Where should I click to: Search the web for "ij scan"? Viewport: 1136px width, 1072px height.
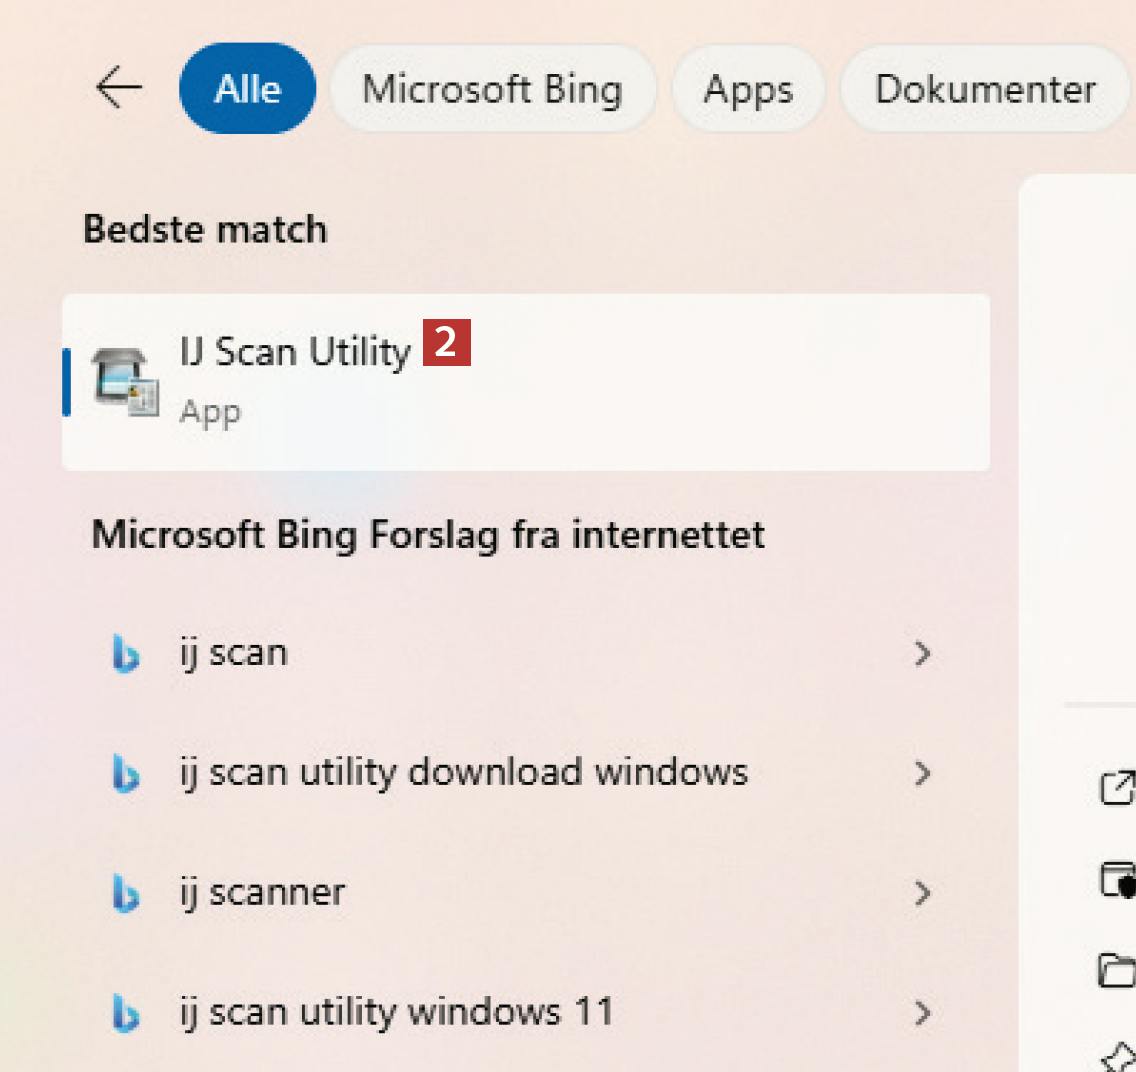click(x=234, y=654)
